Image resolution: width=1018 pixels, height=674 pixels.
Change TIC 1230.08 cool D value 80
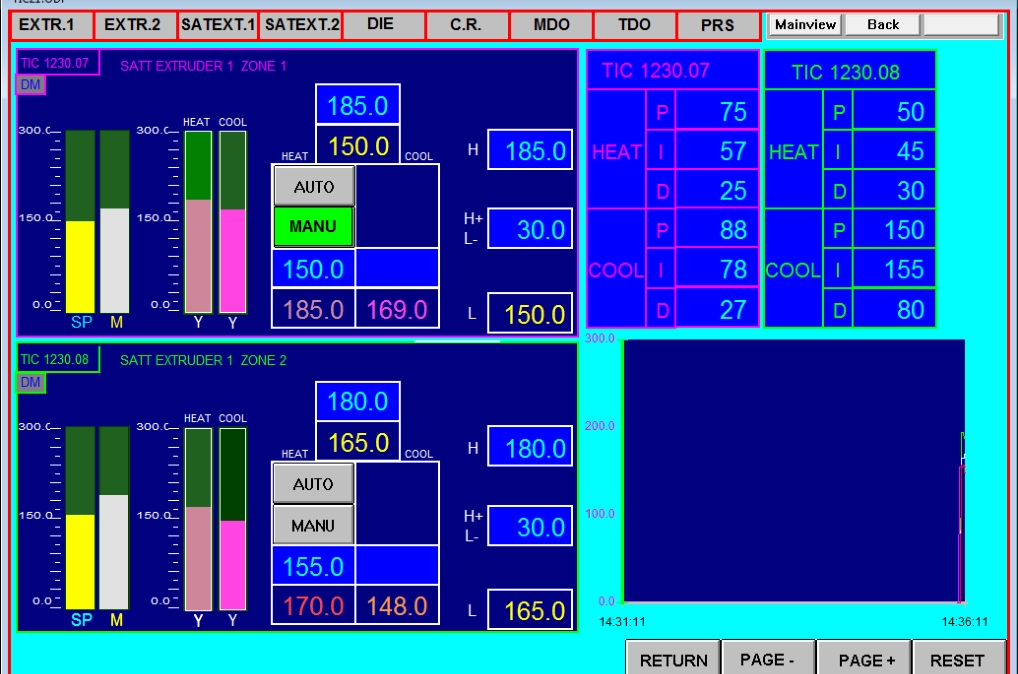(x=895, y=310)
